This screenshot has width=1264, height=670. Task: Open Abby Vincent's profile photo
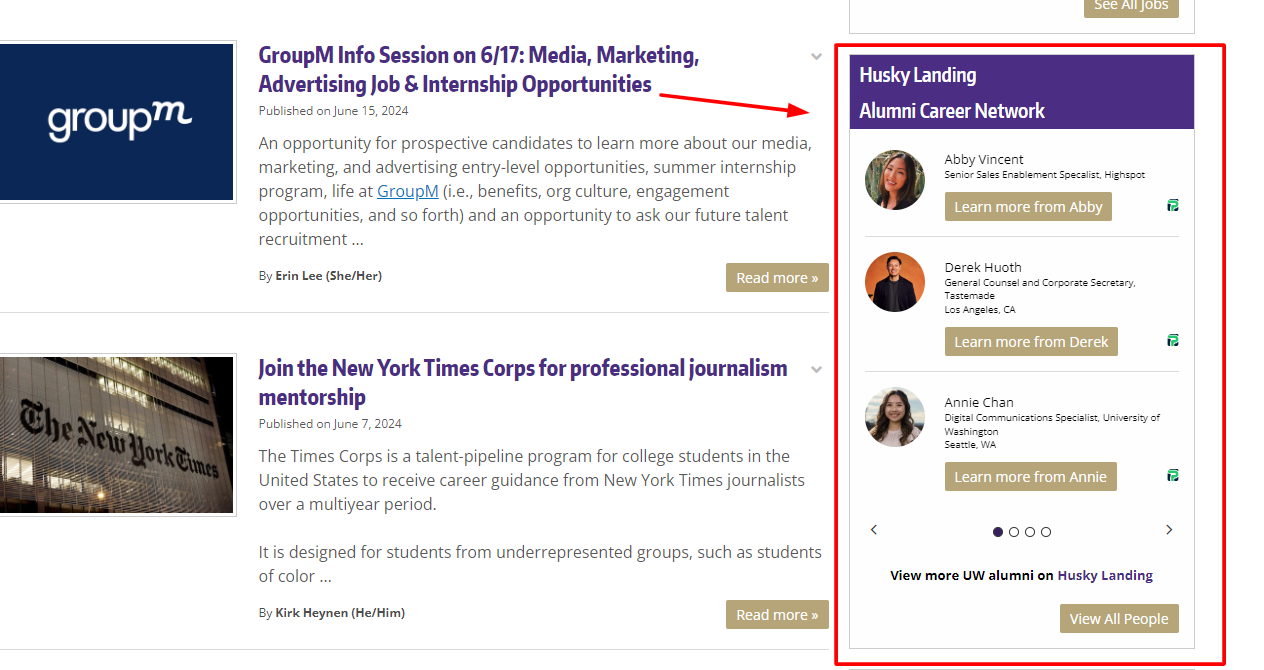[895, 180]
